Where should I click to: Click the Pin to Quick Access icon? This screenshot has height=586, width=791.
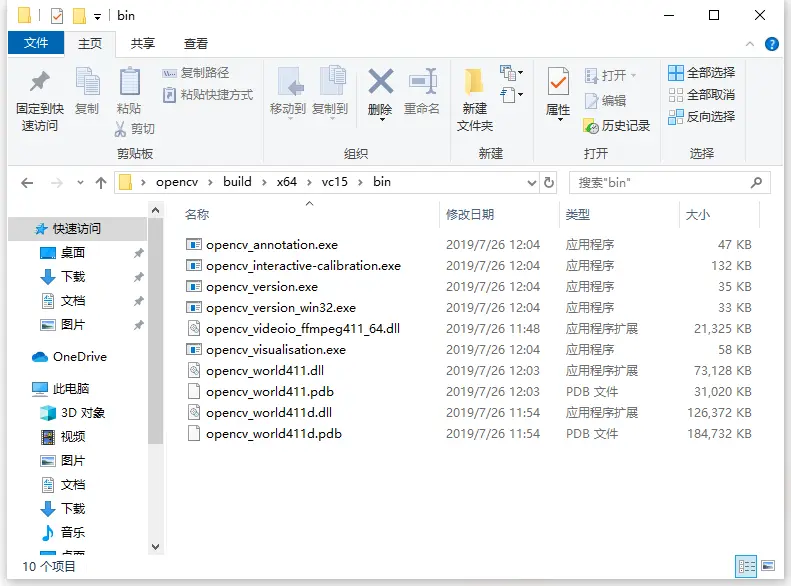(x=39, y=82)
